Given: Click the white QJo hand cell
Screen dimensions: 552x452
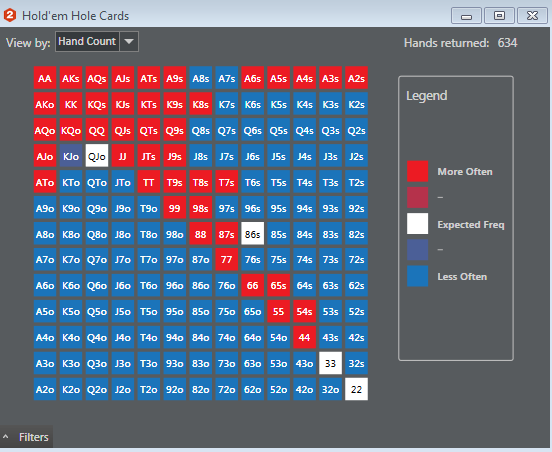Looking at the screenshot, I should coord(97,156).
